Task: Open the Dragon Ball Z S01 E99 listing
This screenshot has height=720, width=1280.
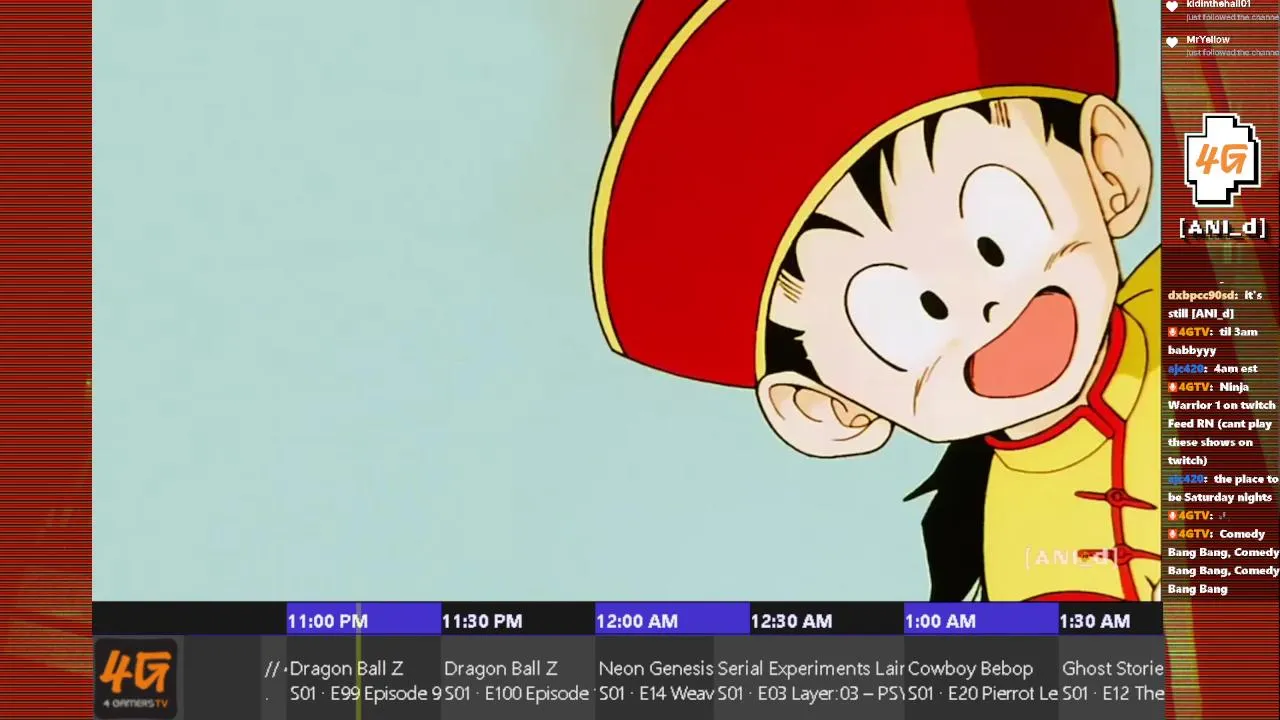Action: click(x=364, y=680)
